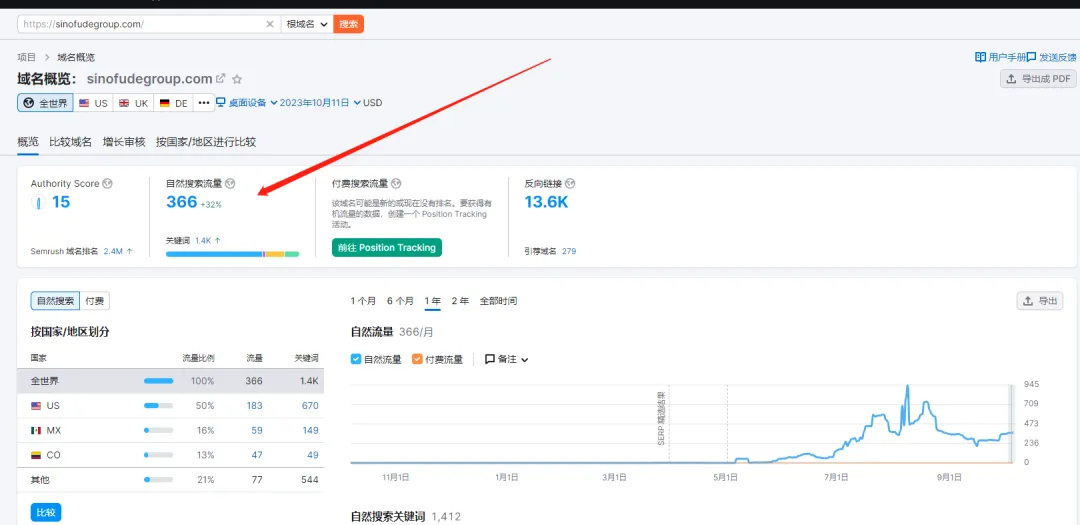
Task: Switch to 付费 segment toggle
Action: [94, 301]
